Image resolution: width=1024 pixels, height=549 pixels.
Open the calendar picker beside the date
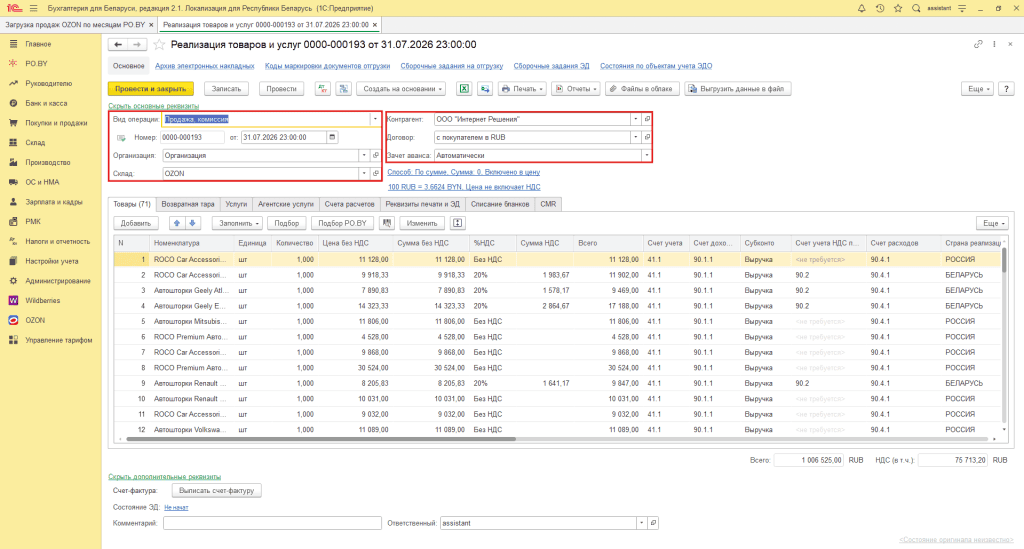(x=332, y=137)
